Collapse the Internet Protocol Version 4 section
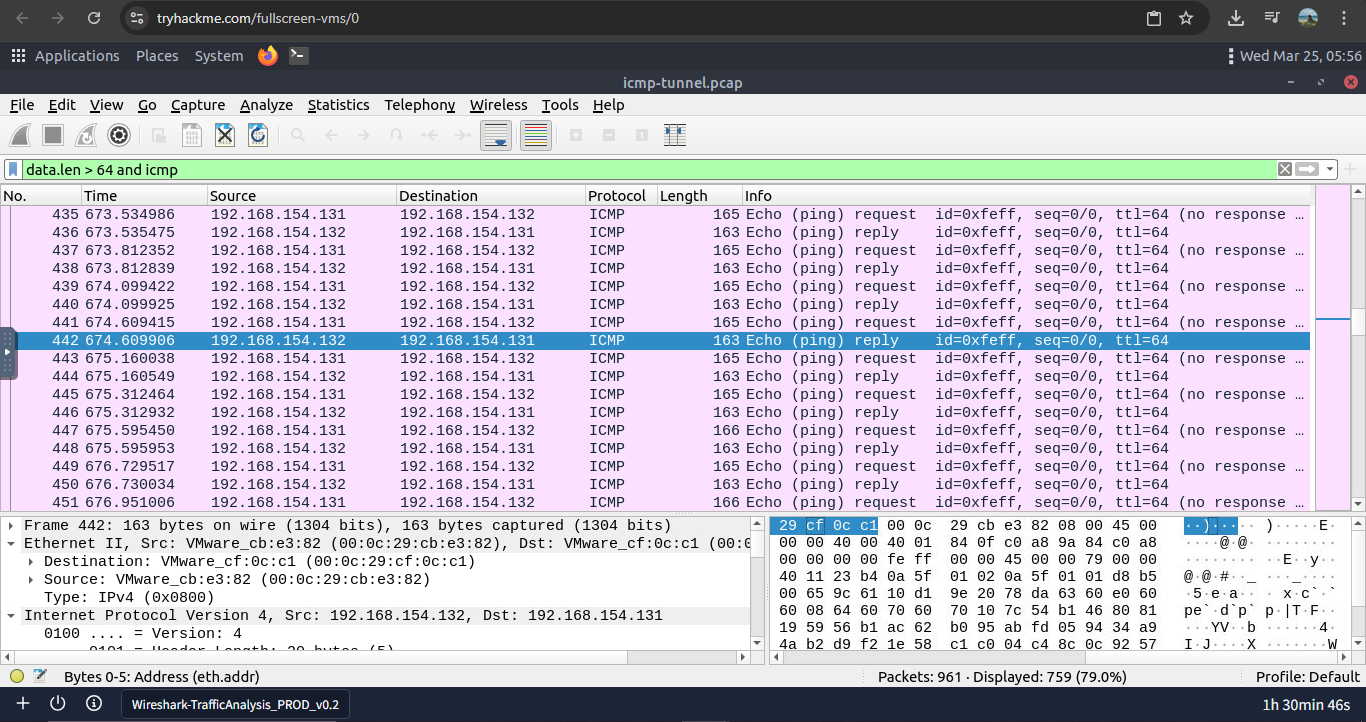The height and width of the screenshot is (722, 1366). 11,615
